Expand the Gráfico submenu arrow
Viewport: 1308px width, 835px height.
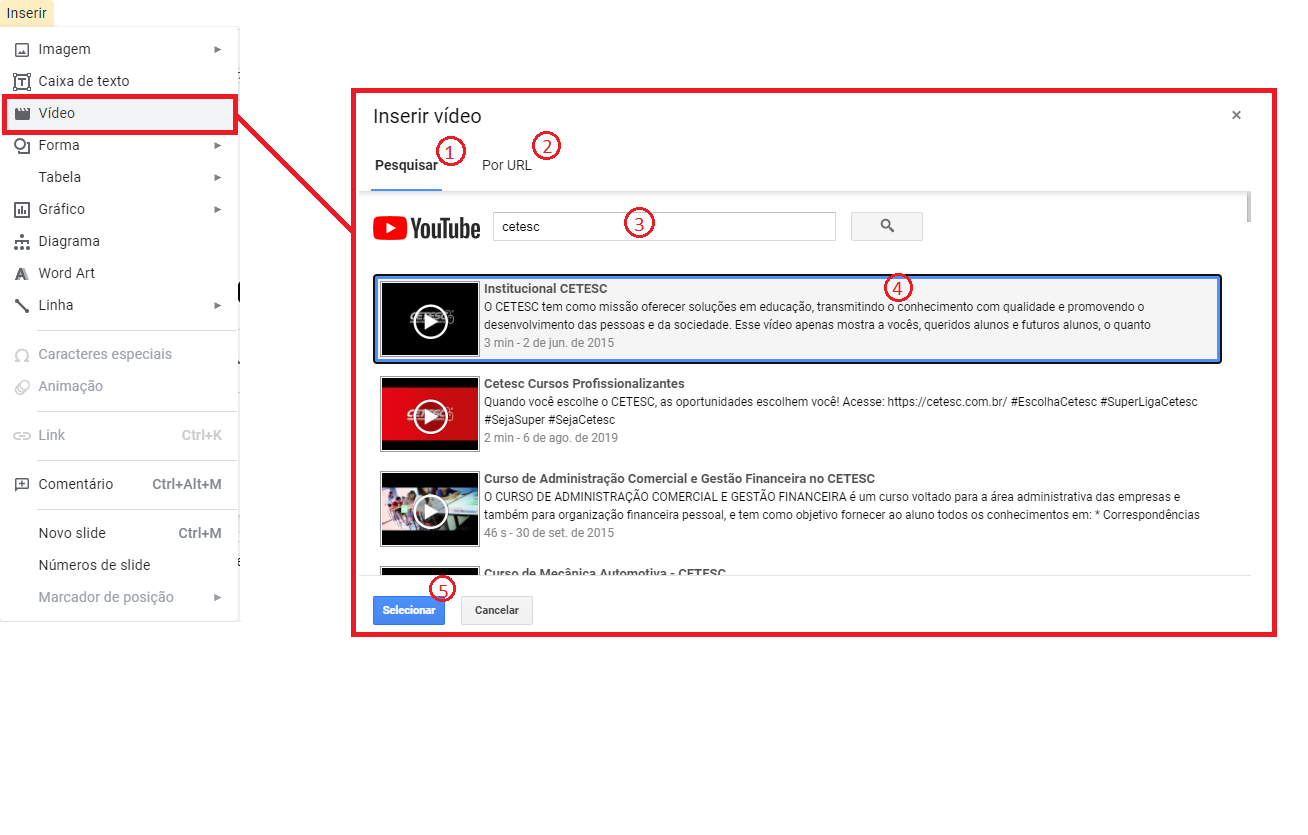tap(218, 209)
